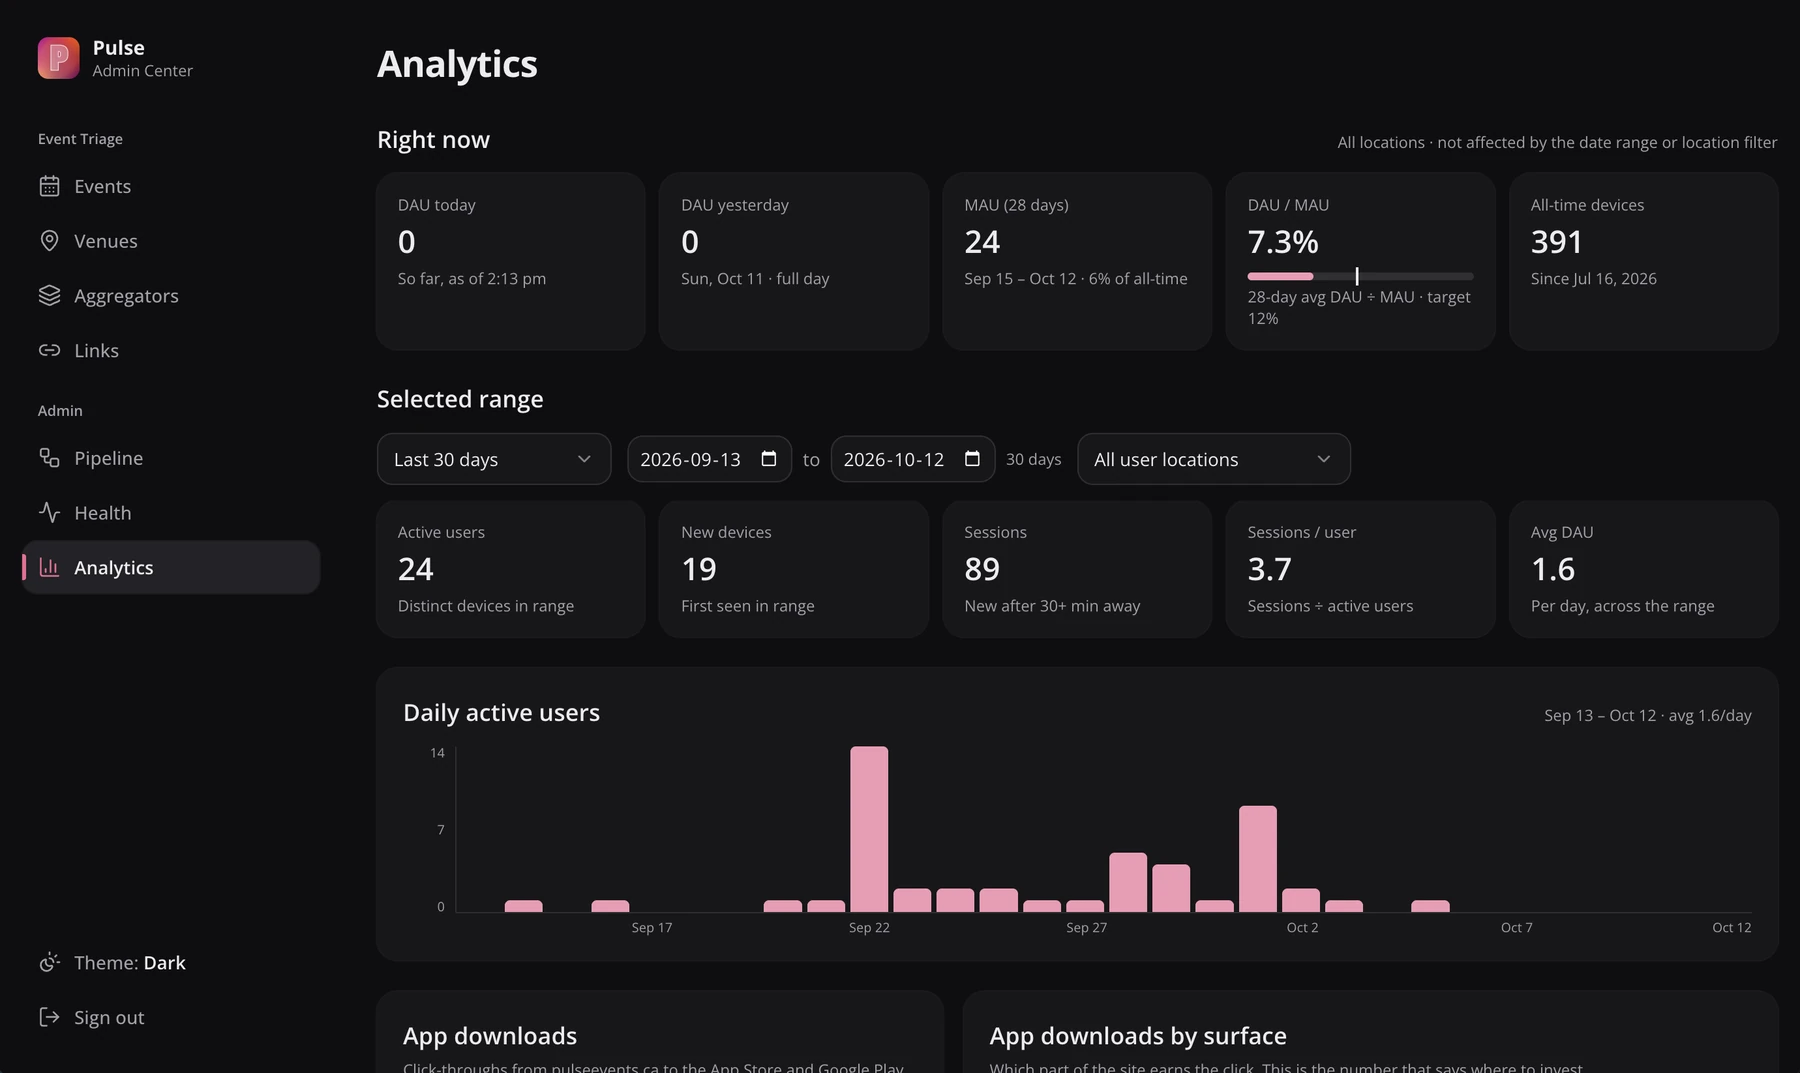Viewport: 1800px width, 1073px height.
Task: Open the Last 30 days range dropdown
Action: (x=494, y=459)
